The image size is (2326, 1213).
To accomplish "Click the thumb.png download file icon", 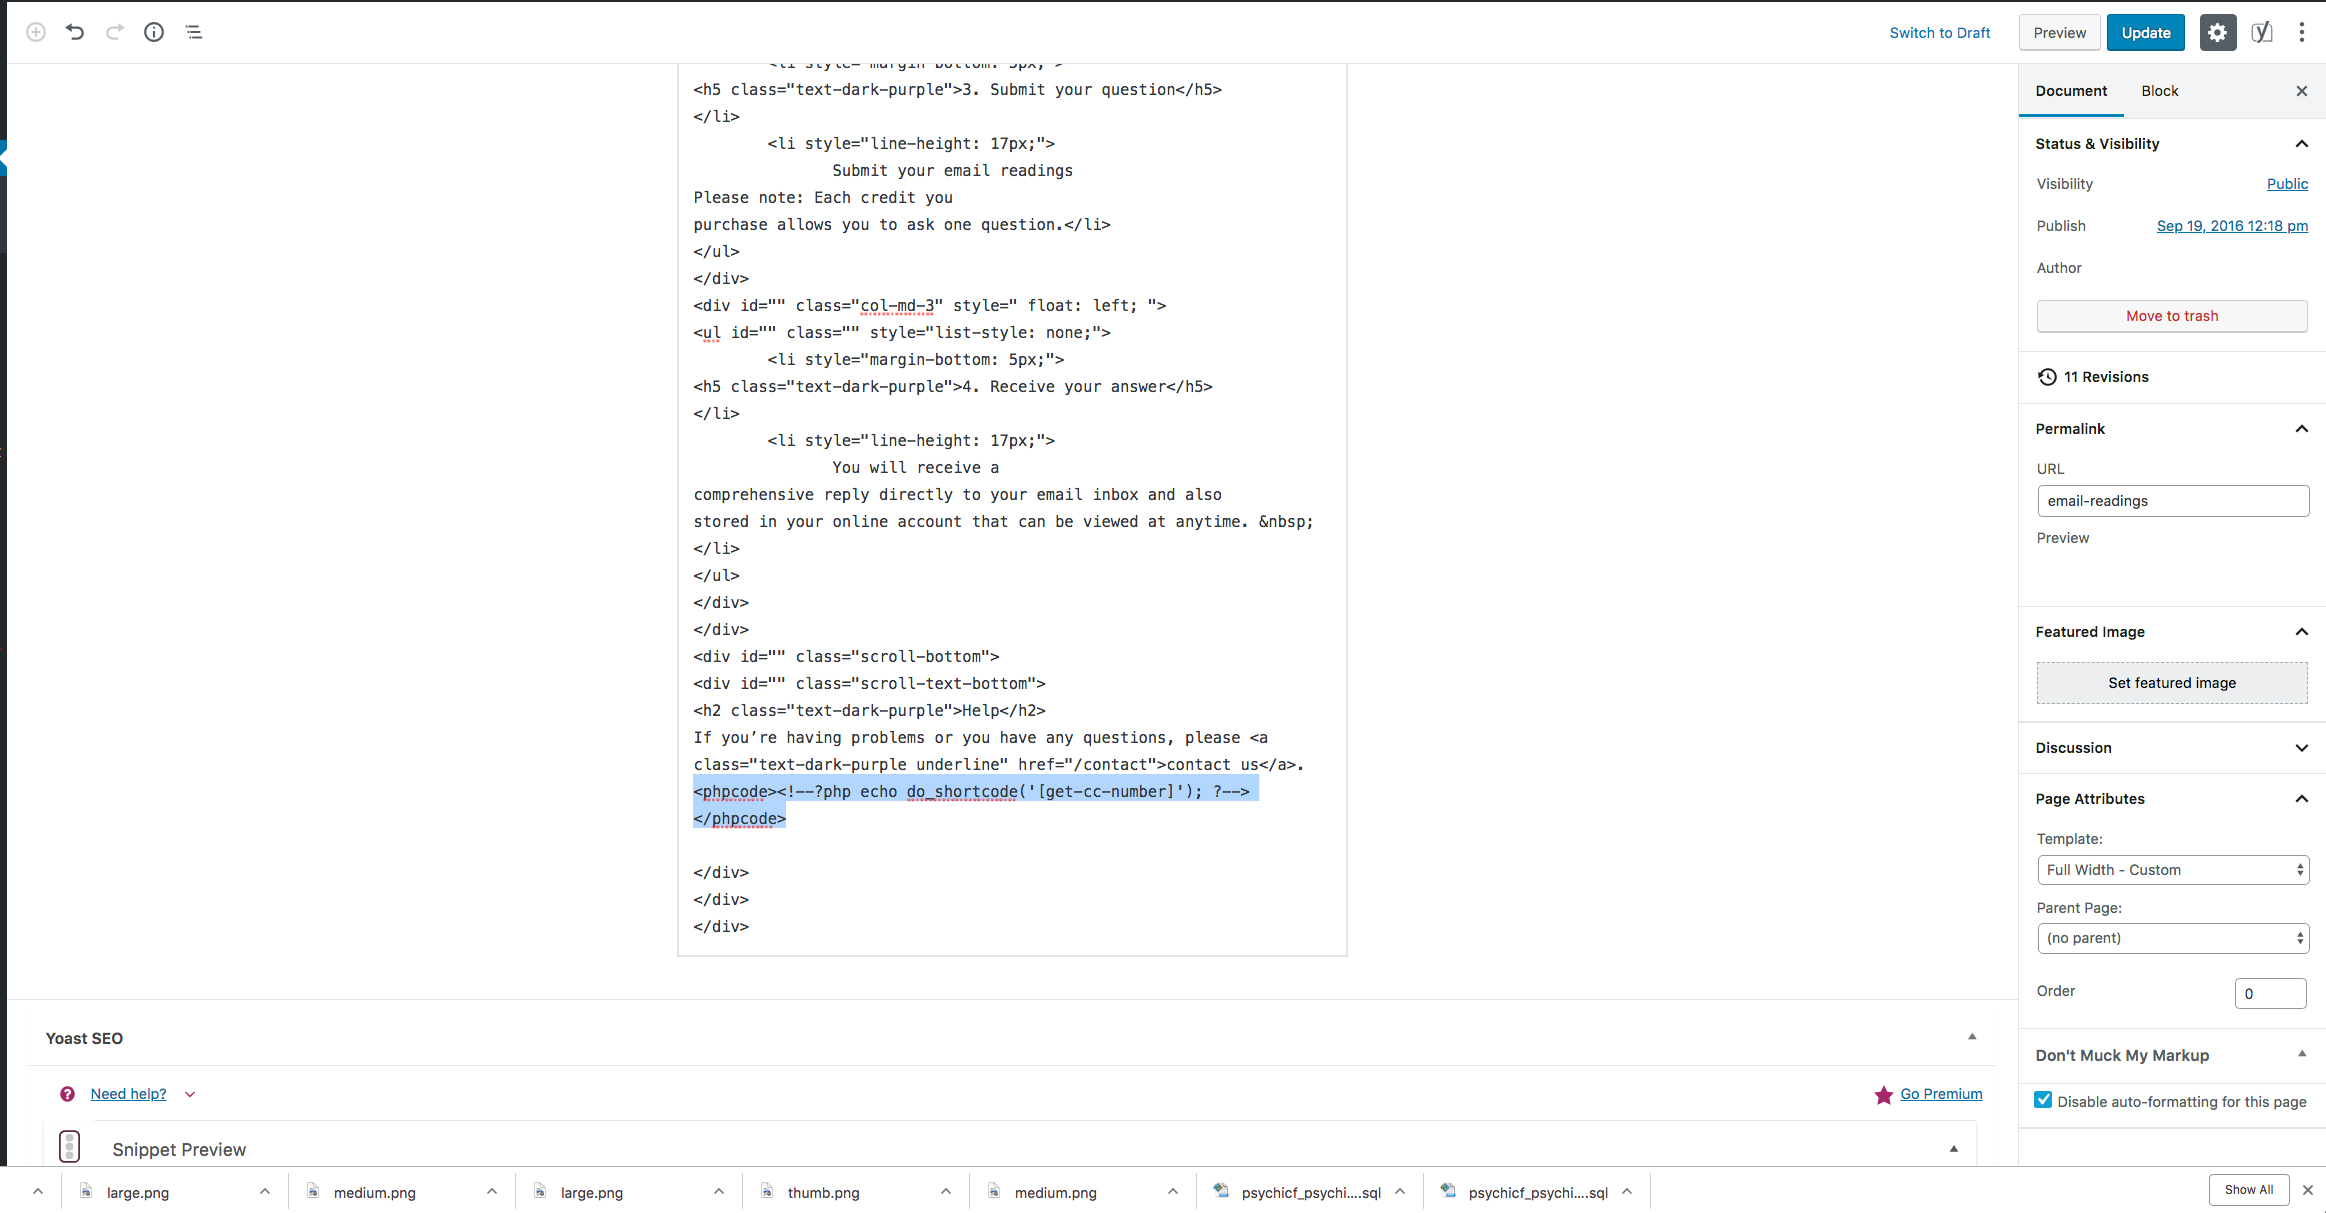I will coord(768,1191).
